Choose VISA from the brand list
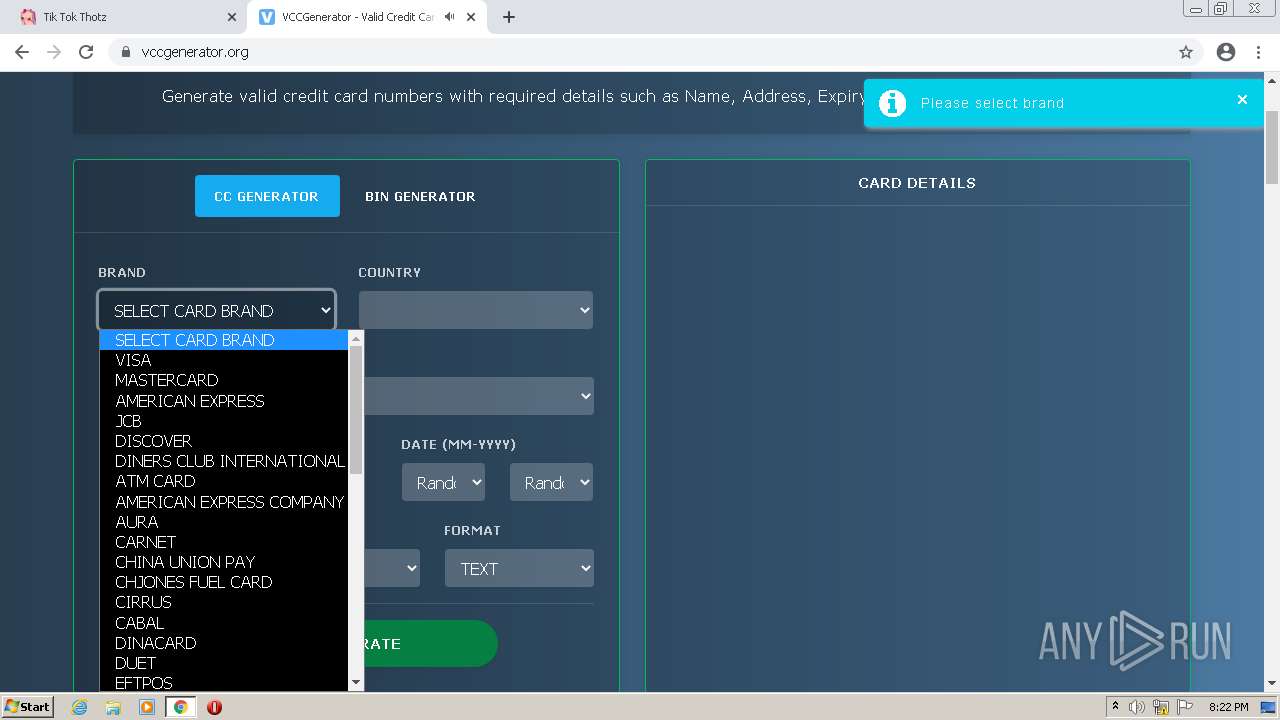The width and height of the screenshot is (1280, 720). coord(224,360)
